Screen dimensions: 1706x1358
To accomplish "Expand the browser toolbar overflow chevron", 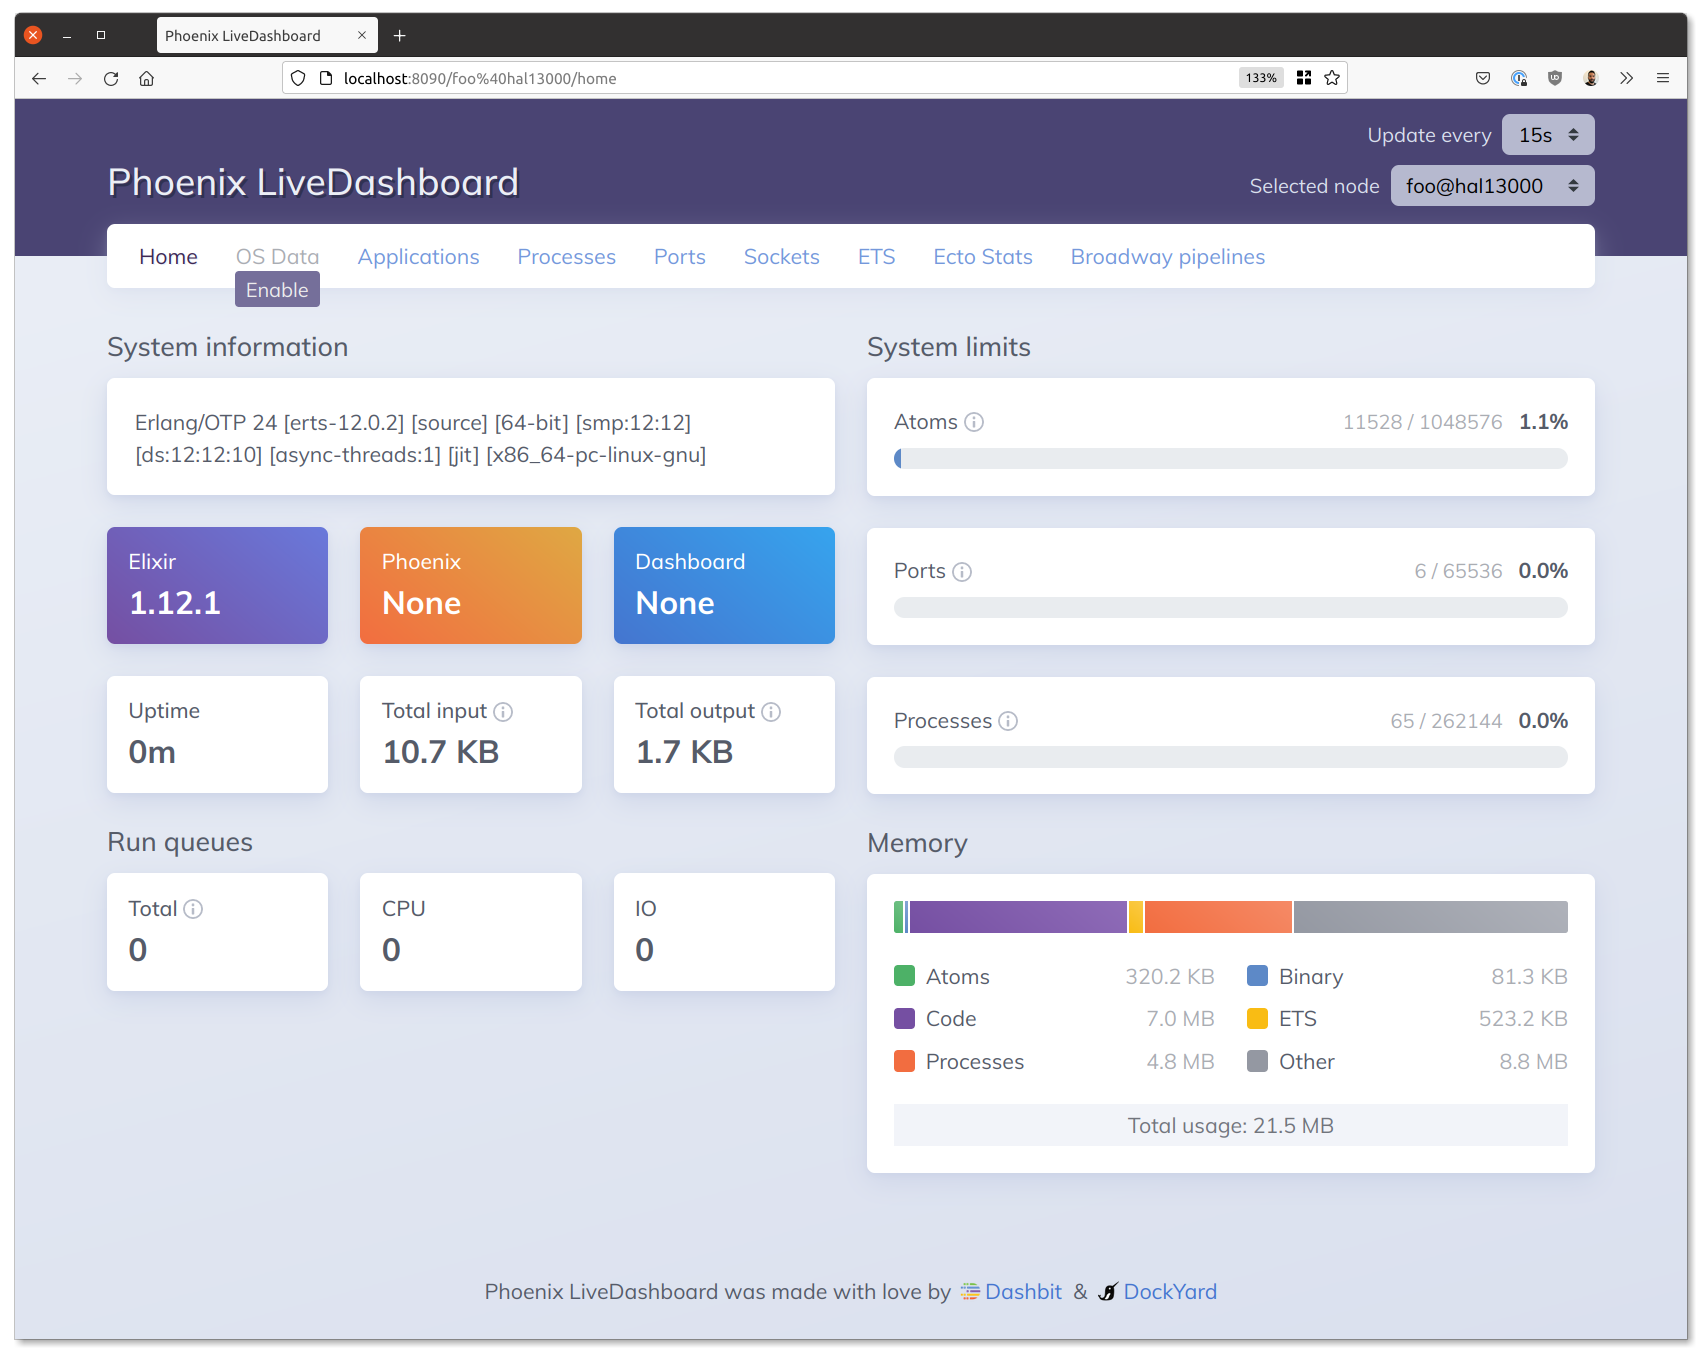I will (1627, 78).
